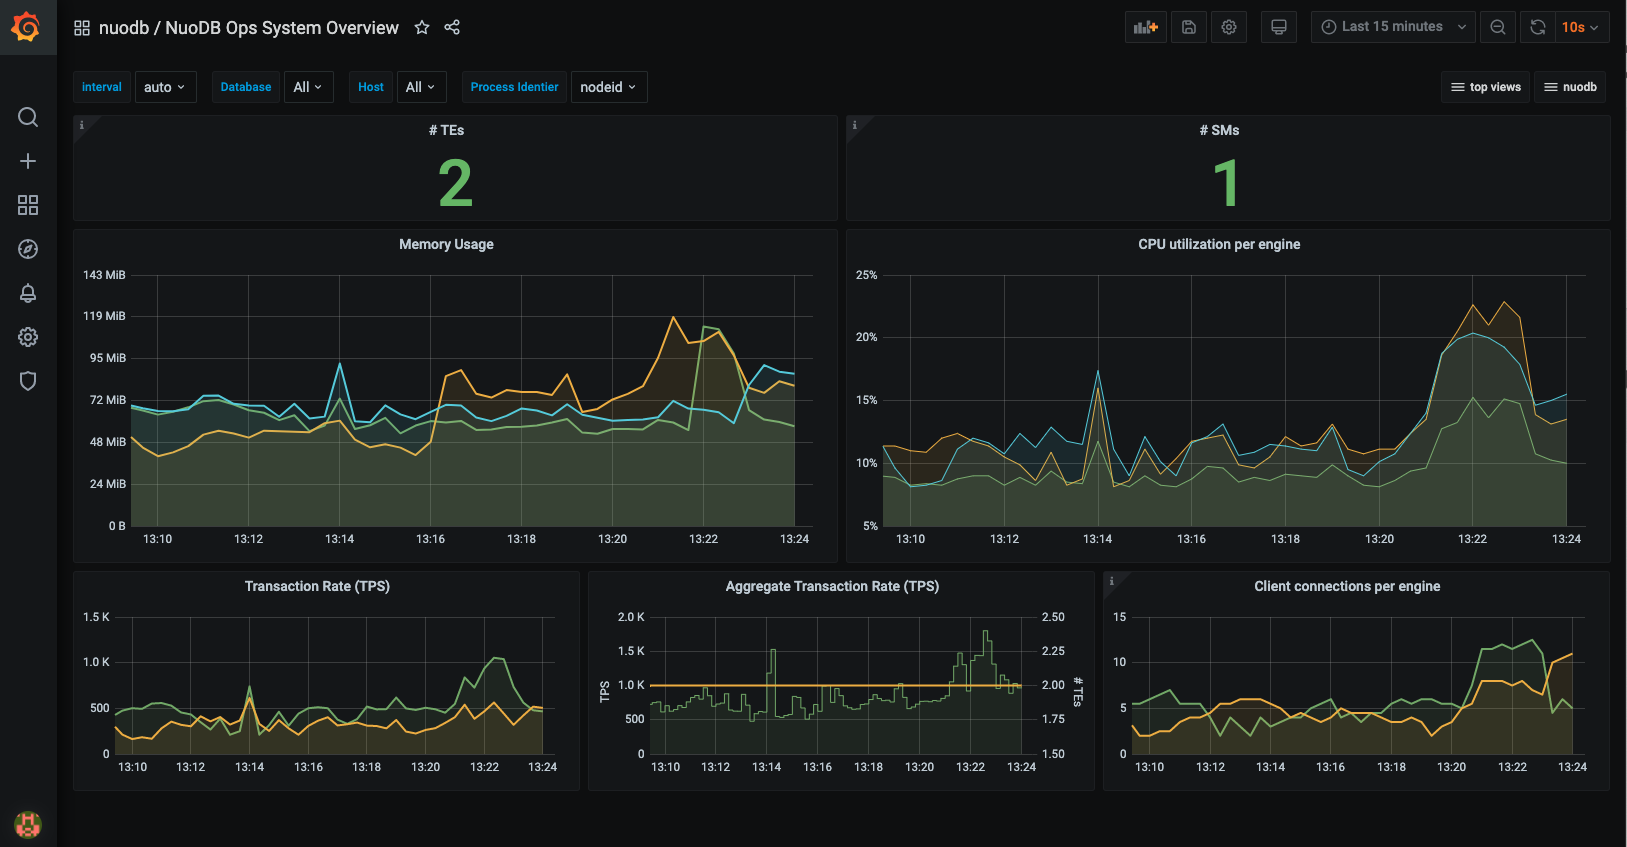Open the Last 15 minutes time picker
1627x847 pixels.
(1393, 27)
